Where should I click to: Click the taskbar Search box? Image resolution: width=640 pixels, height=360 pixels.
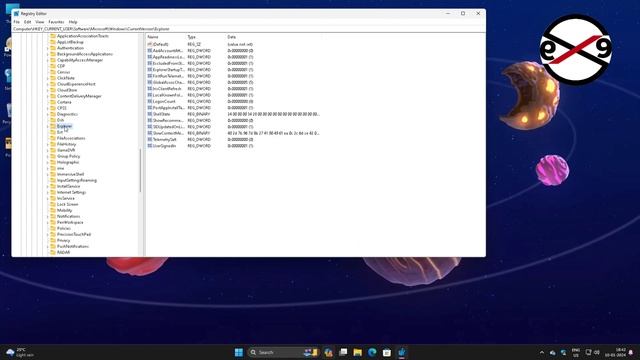284,352
